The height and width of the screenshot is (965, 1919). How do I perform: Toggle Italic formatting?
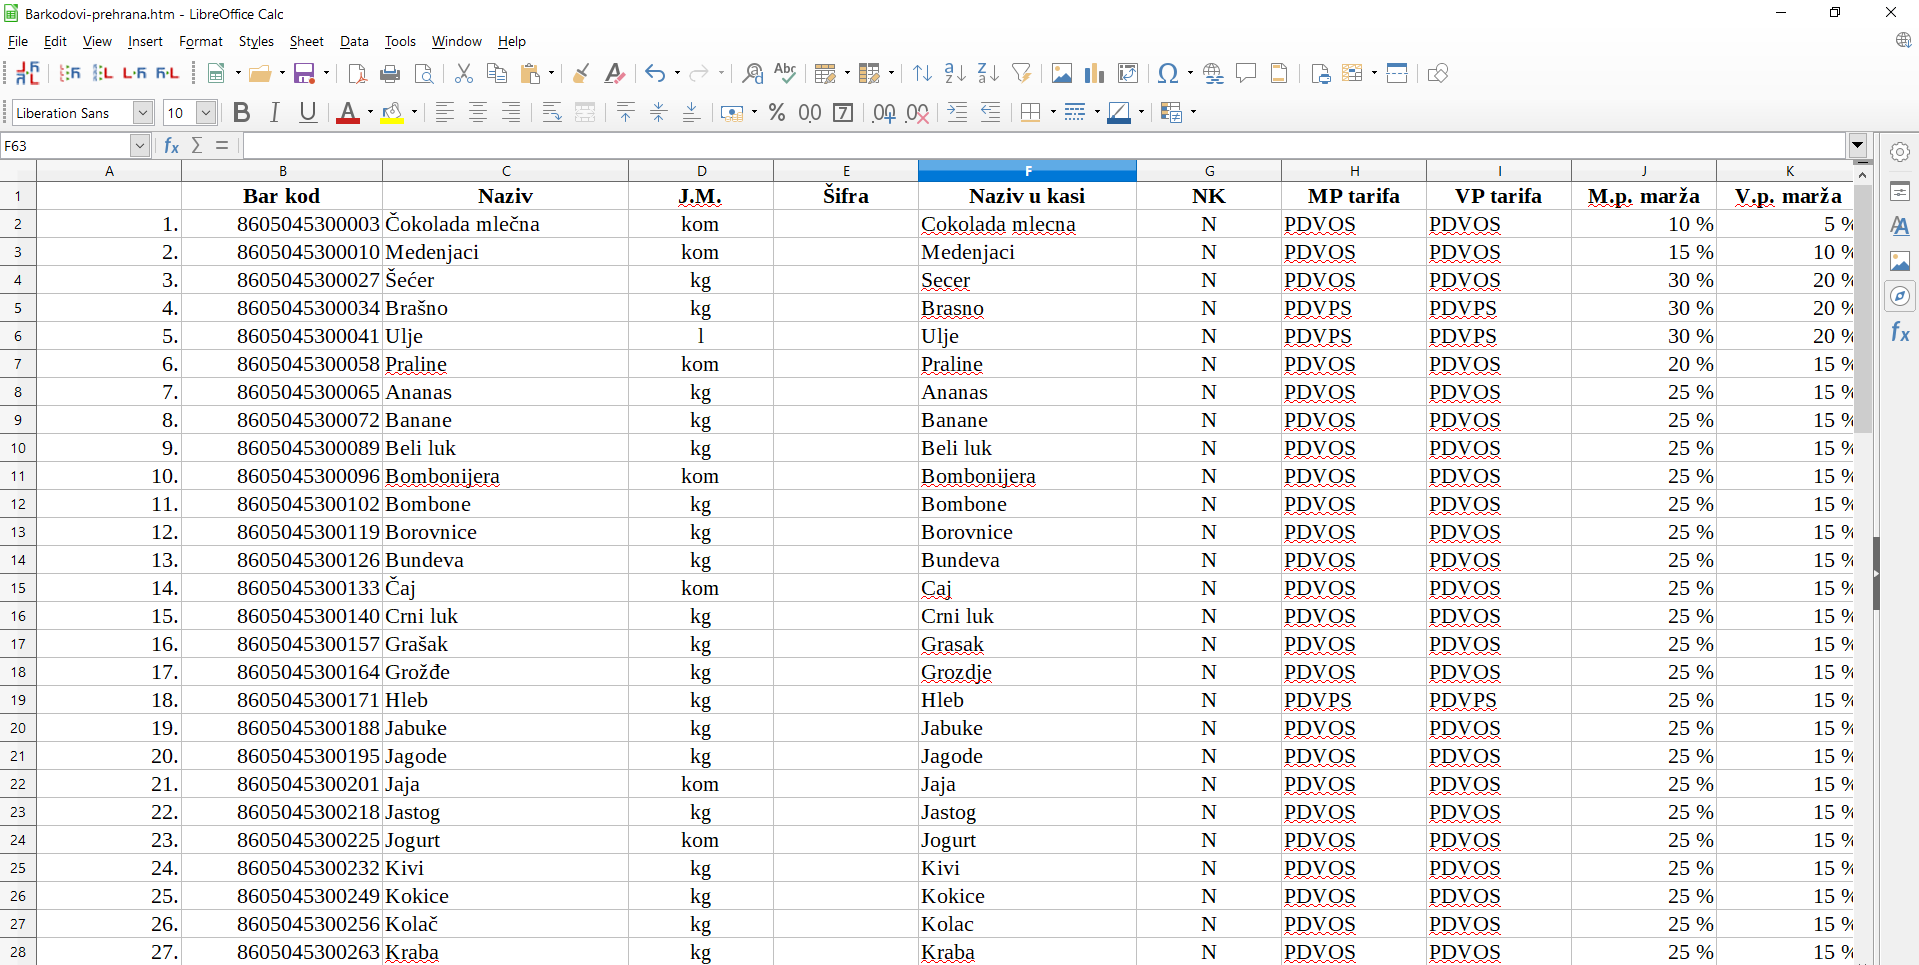point(274,112)
